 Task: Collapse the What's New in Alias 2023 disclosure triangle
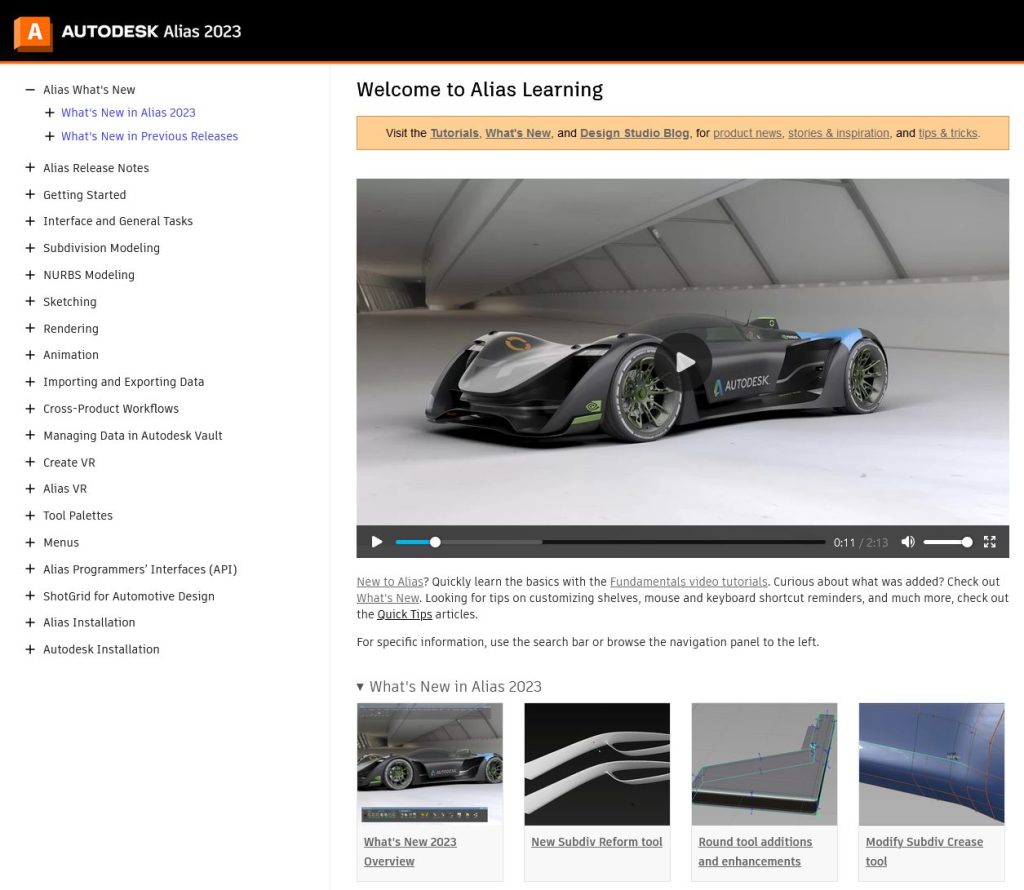click(x=360, y=687)
